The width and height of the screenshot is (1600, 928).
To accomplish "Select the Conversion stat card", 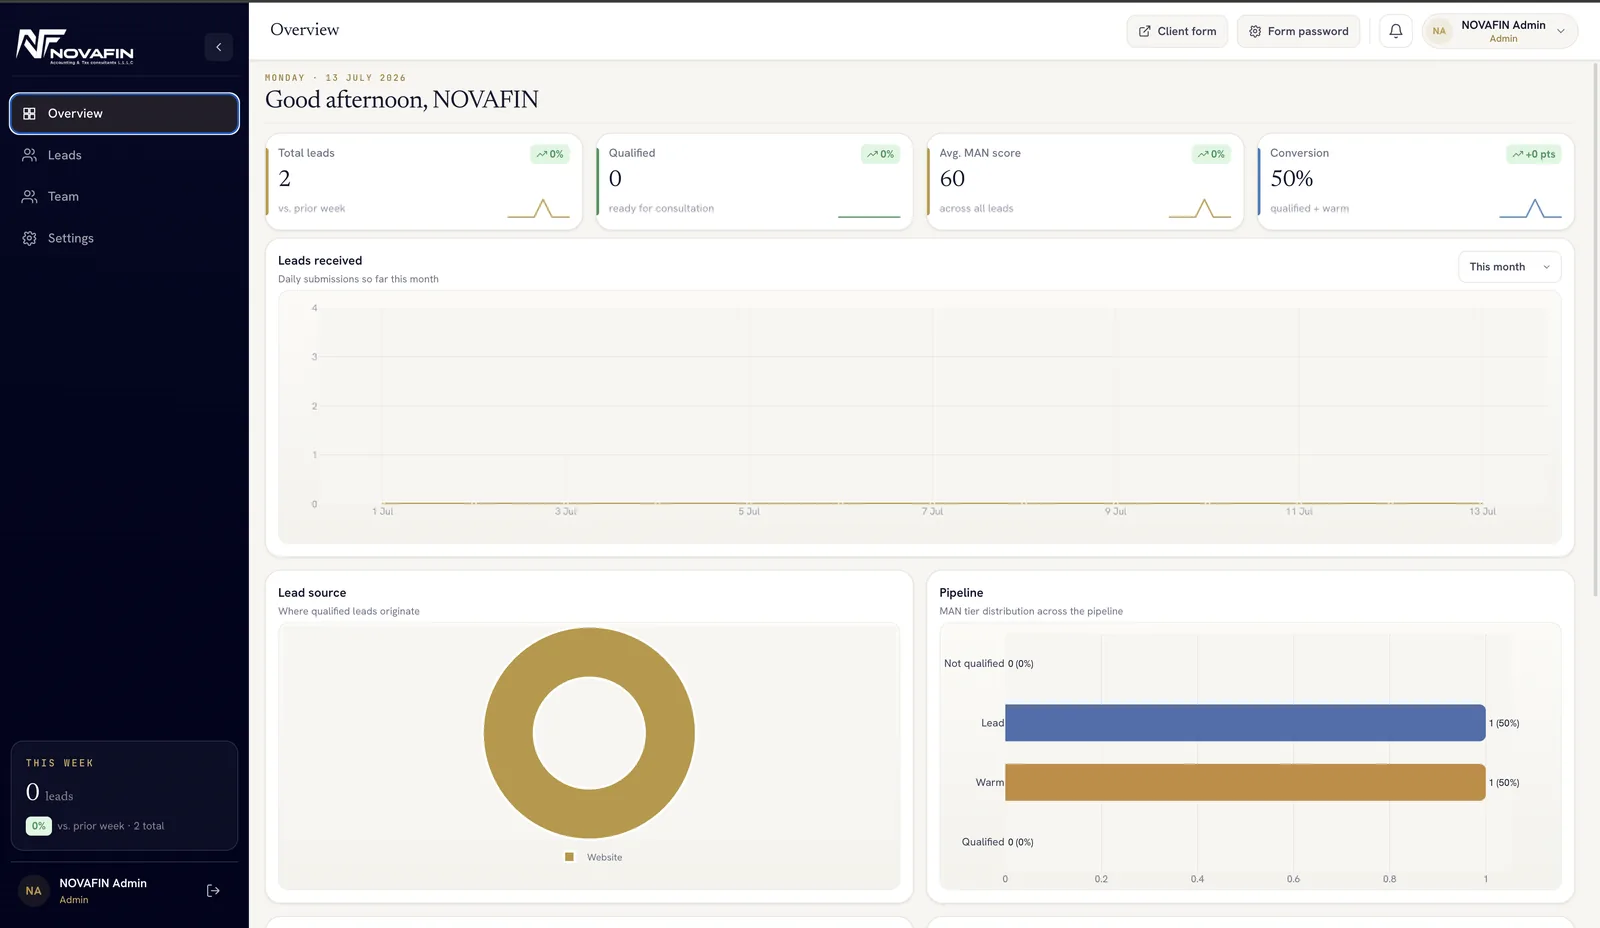I will [x=1416, y=181].
